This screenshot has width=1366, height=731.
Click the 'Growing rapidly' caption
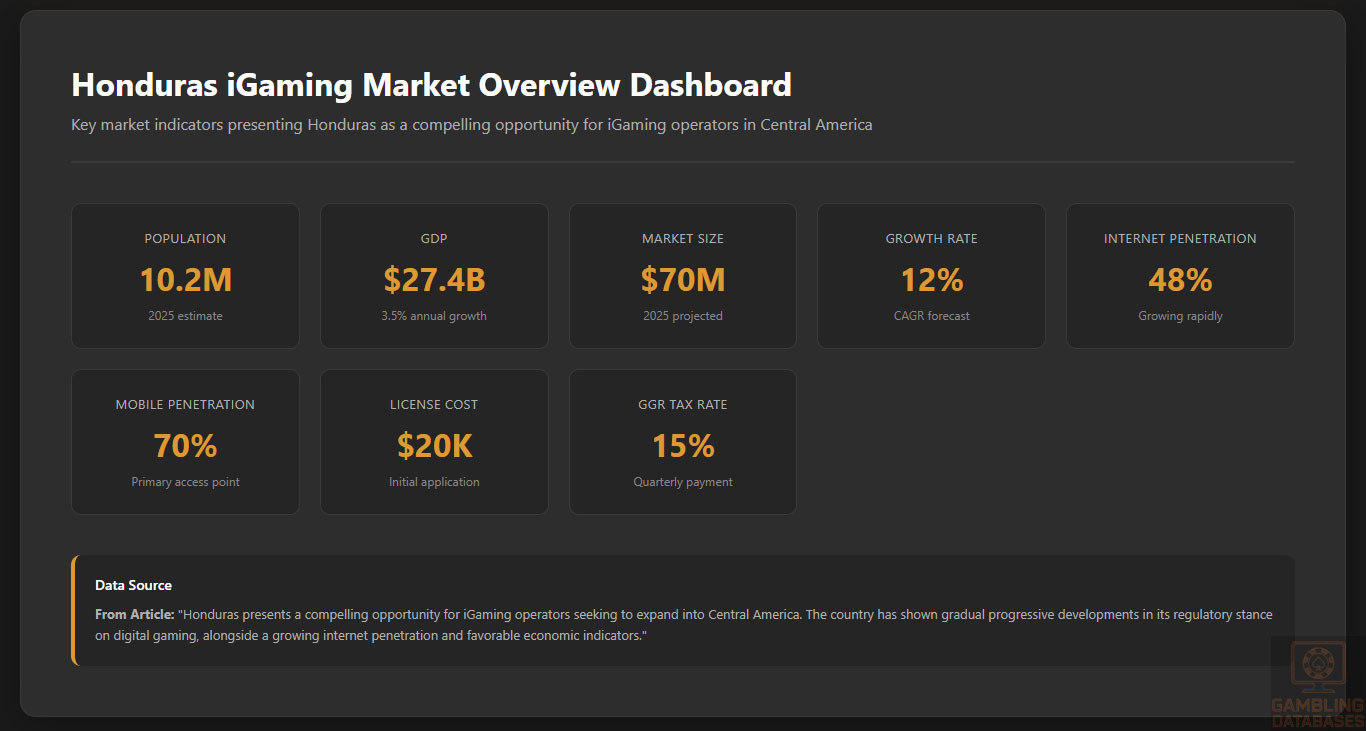[1180, 316]
